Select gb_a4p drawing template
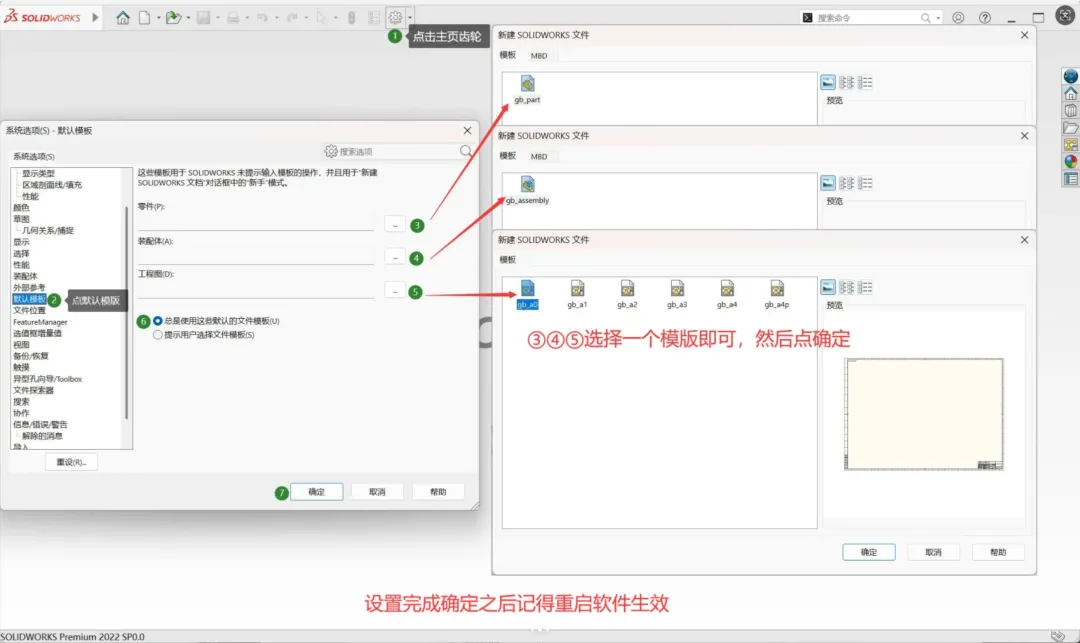 pos(777,294)
